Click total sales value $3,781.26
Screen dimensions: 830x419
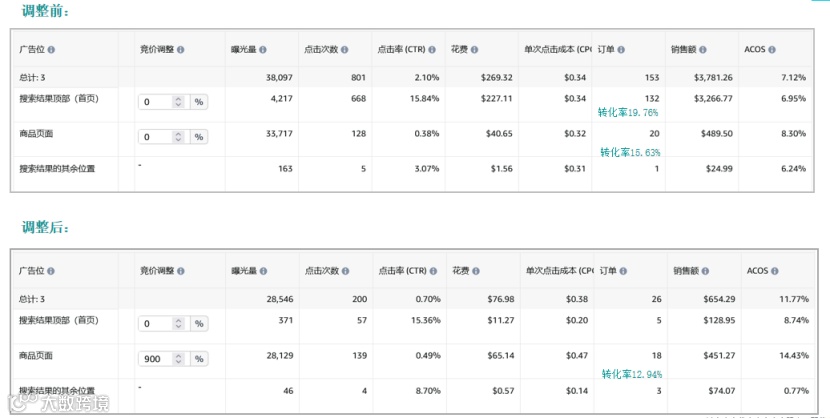[x=713, y=77]
